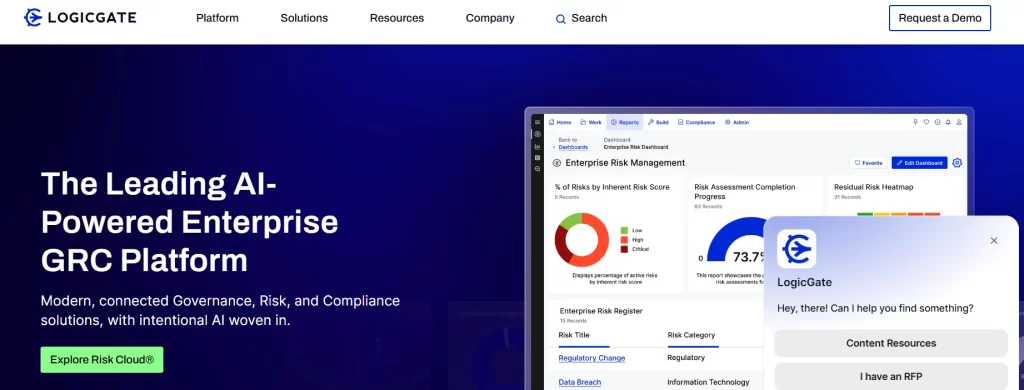The height and width of the screenshot is (390, 1024).
Task: Click the pin icon in dashboard top bar
Action: point(916,122)
